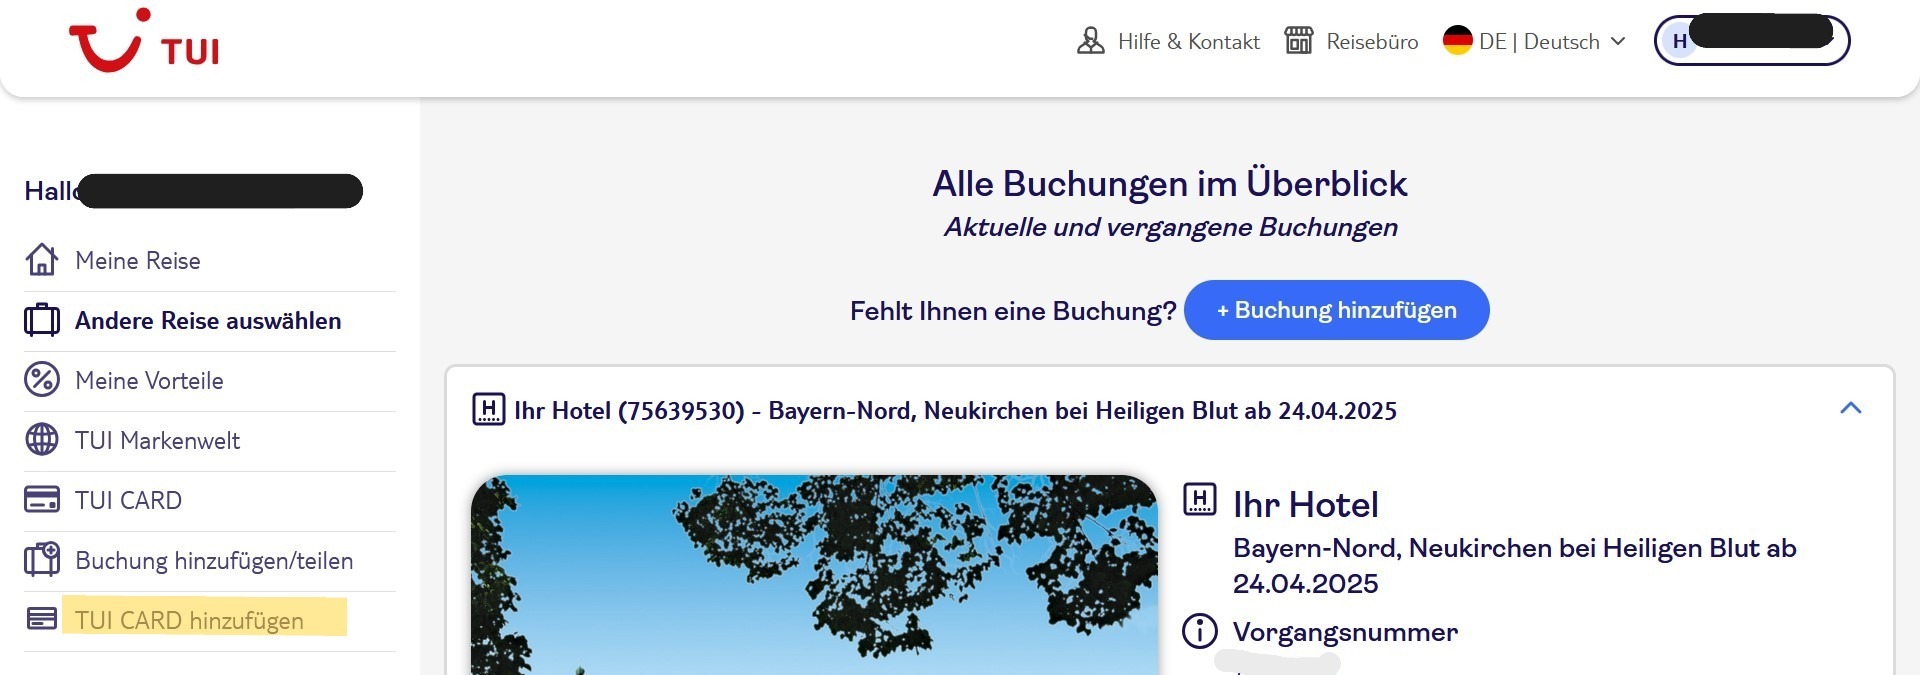Open Meine Vorteile in sidebar
The width and height of the screenshot is (1920, 675).
149,381
